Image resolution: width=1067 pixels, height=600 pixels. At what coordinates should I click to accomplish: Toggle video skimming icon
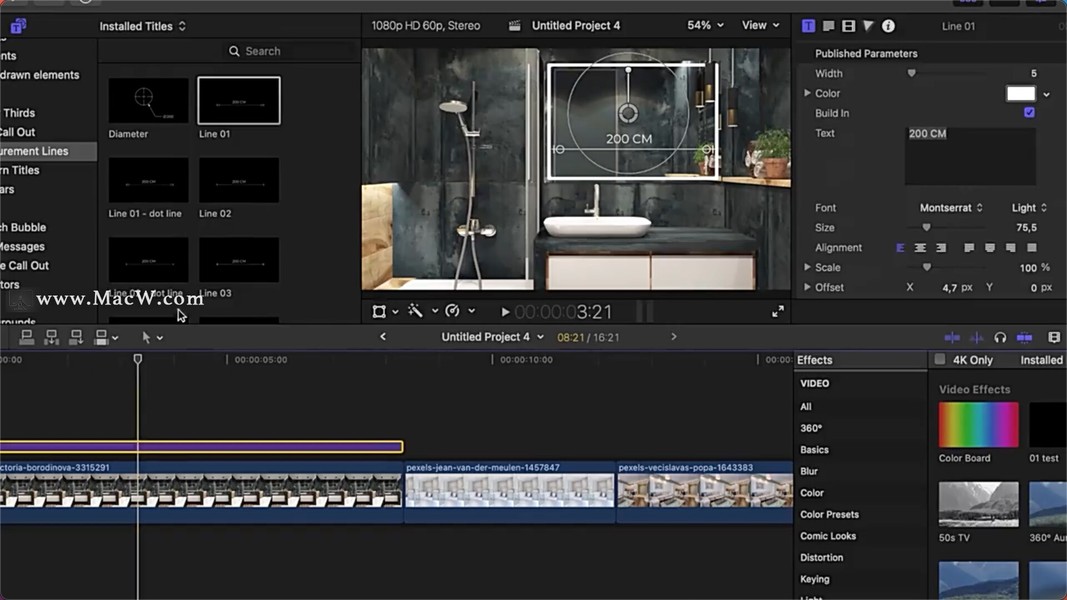click(952, 337)
